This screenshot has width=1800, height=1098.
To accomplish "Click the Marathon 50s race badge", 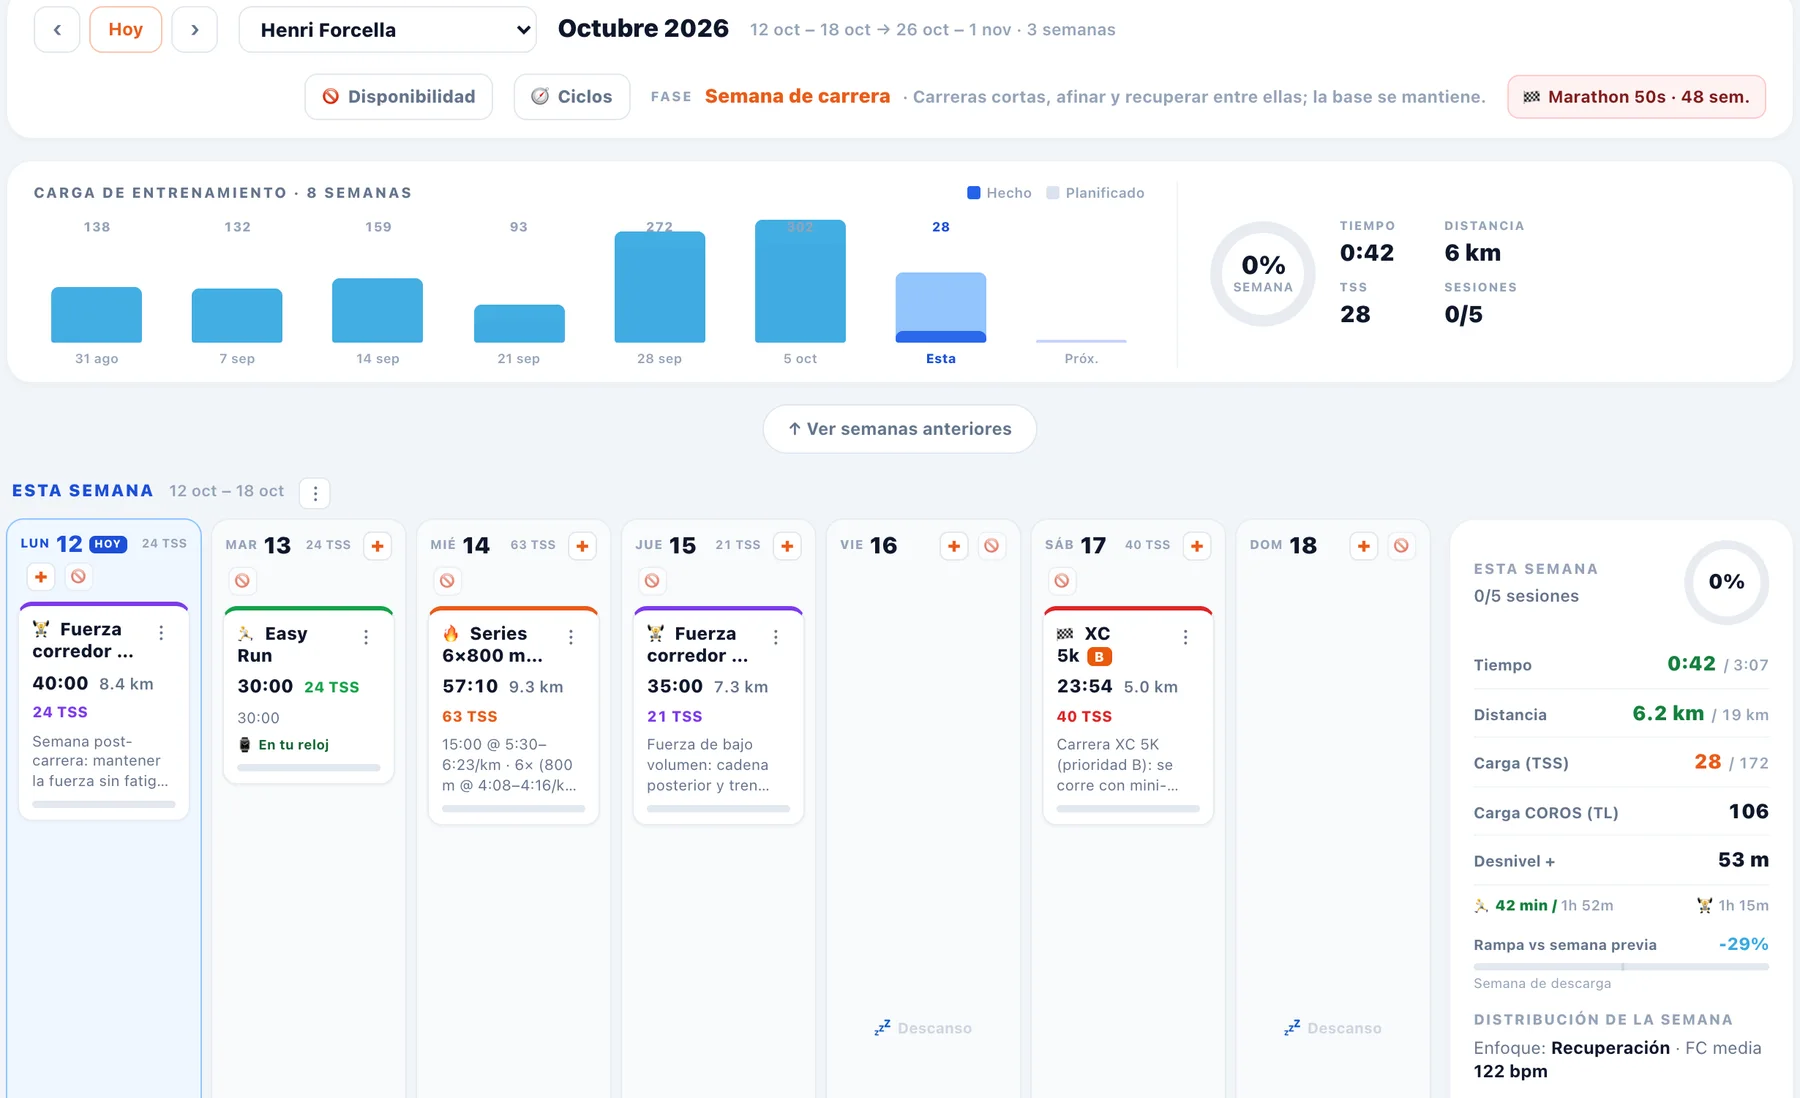I will pos(1636,97).
